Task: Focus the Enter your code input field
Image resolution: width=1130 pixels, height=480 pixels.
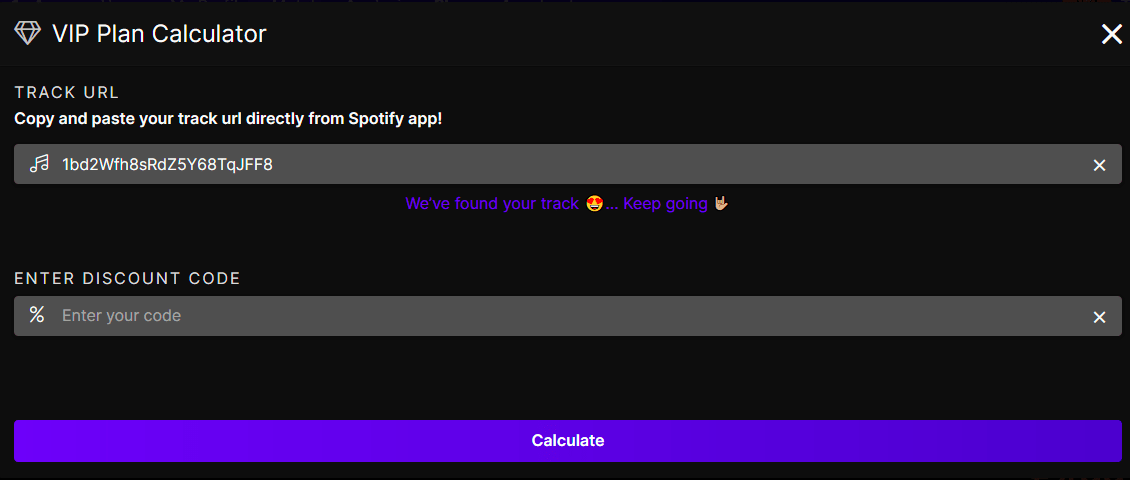Action: pyautogui.click(x=568, y=316)
